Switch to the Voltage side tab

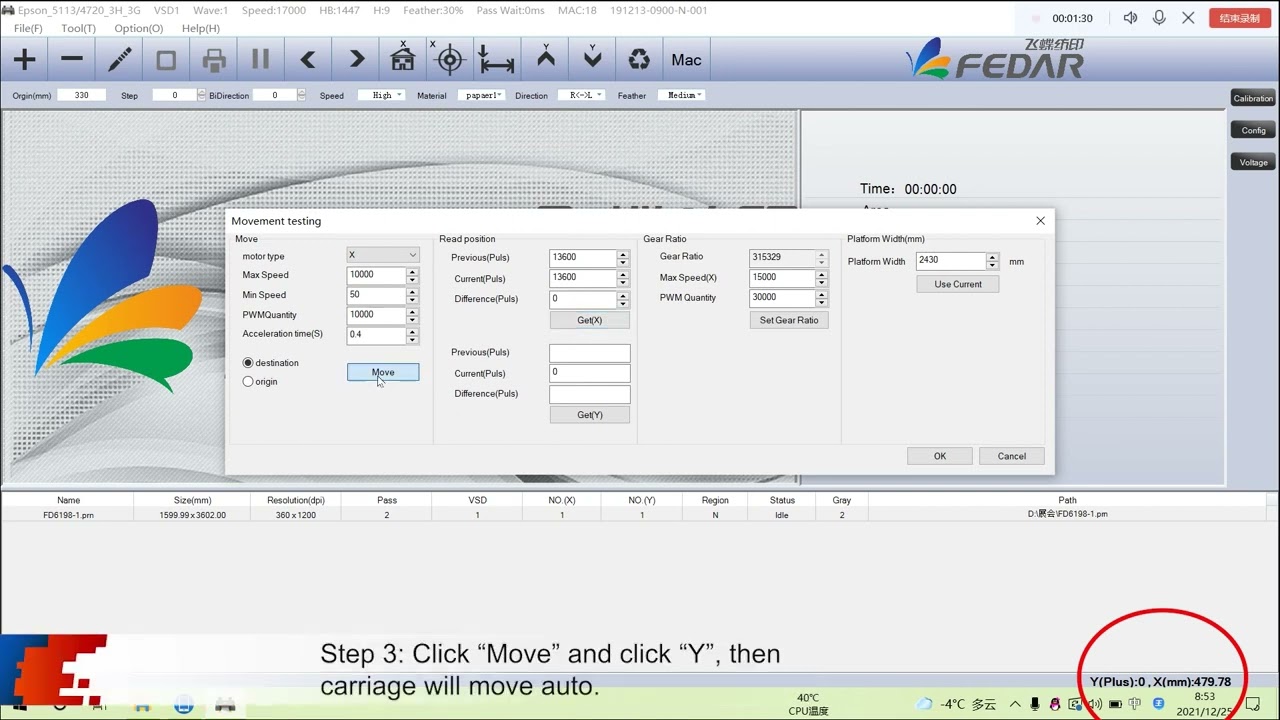pyautogui.click(x=1253, y=162)
